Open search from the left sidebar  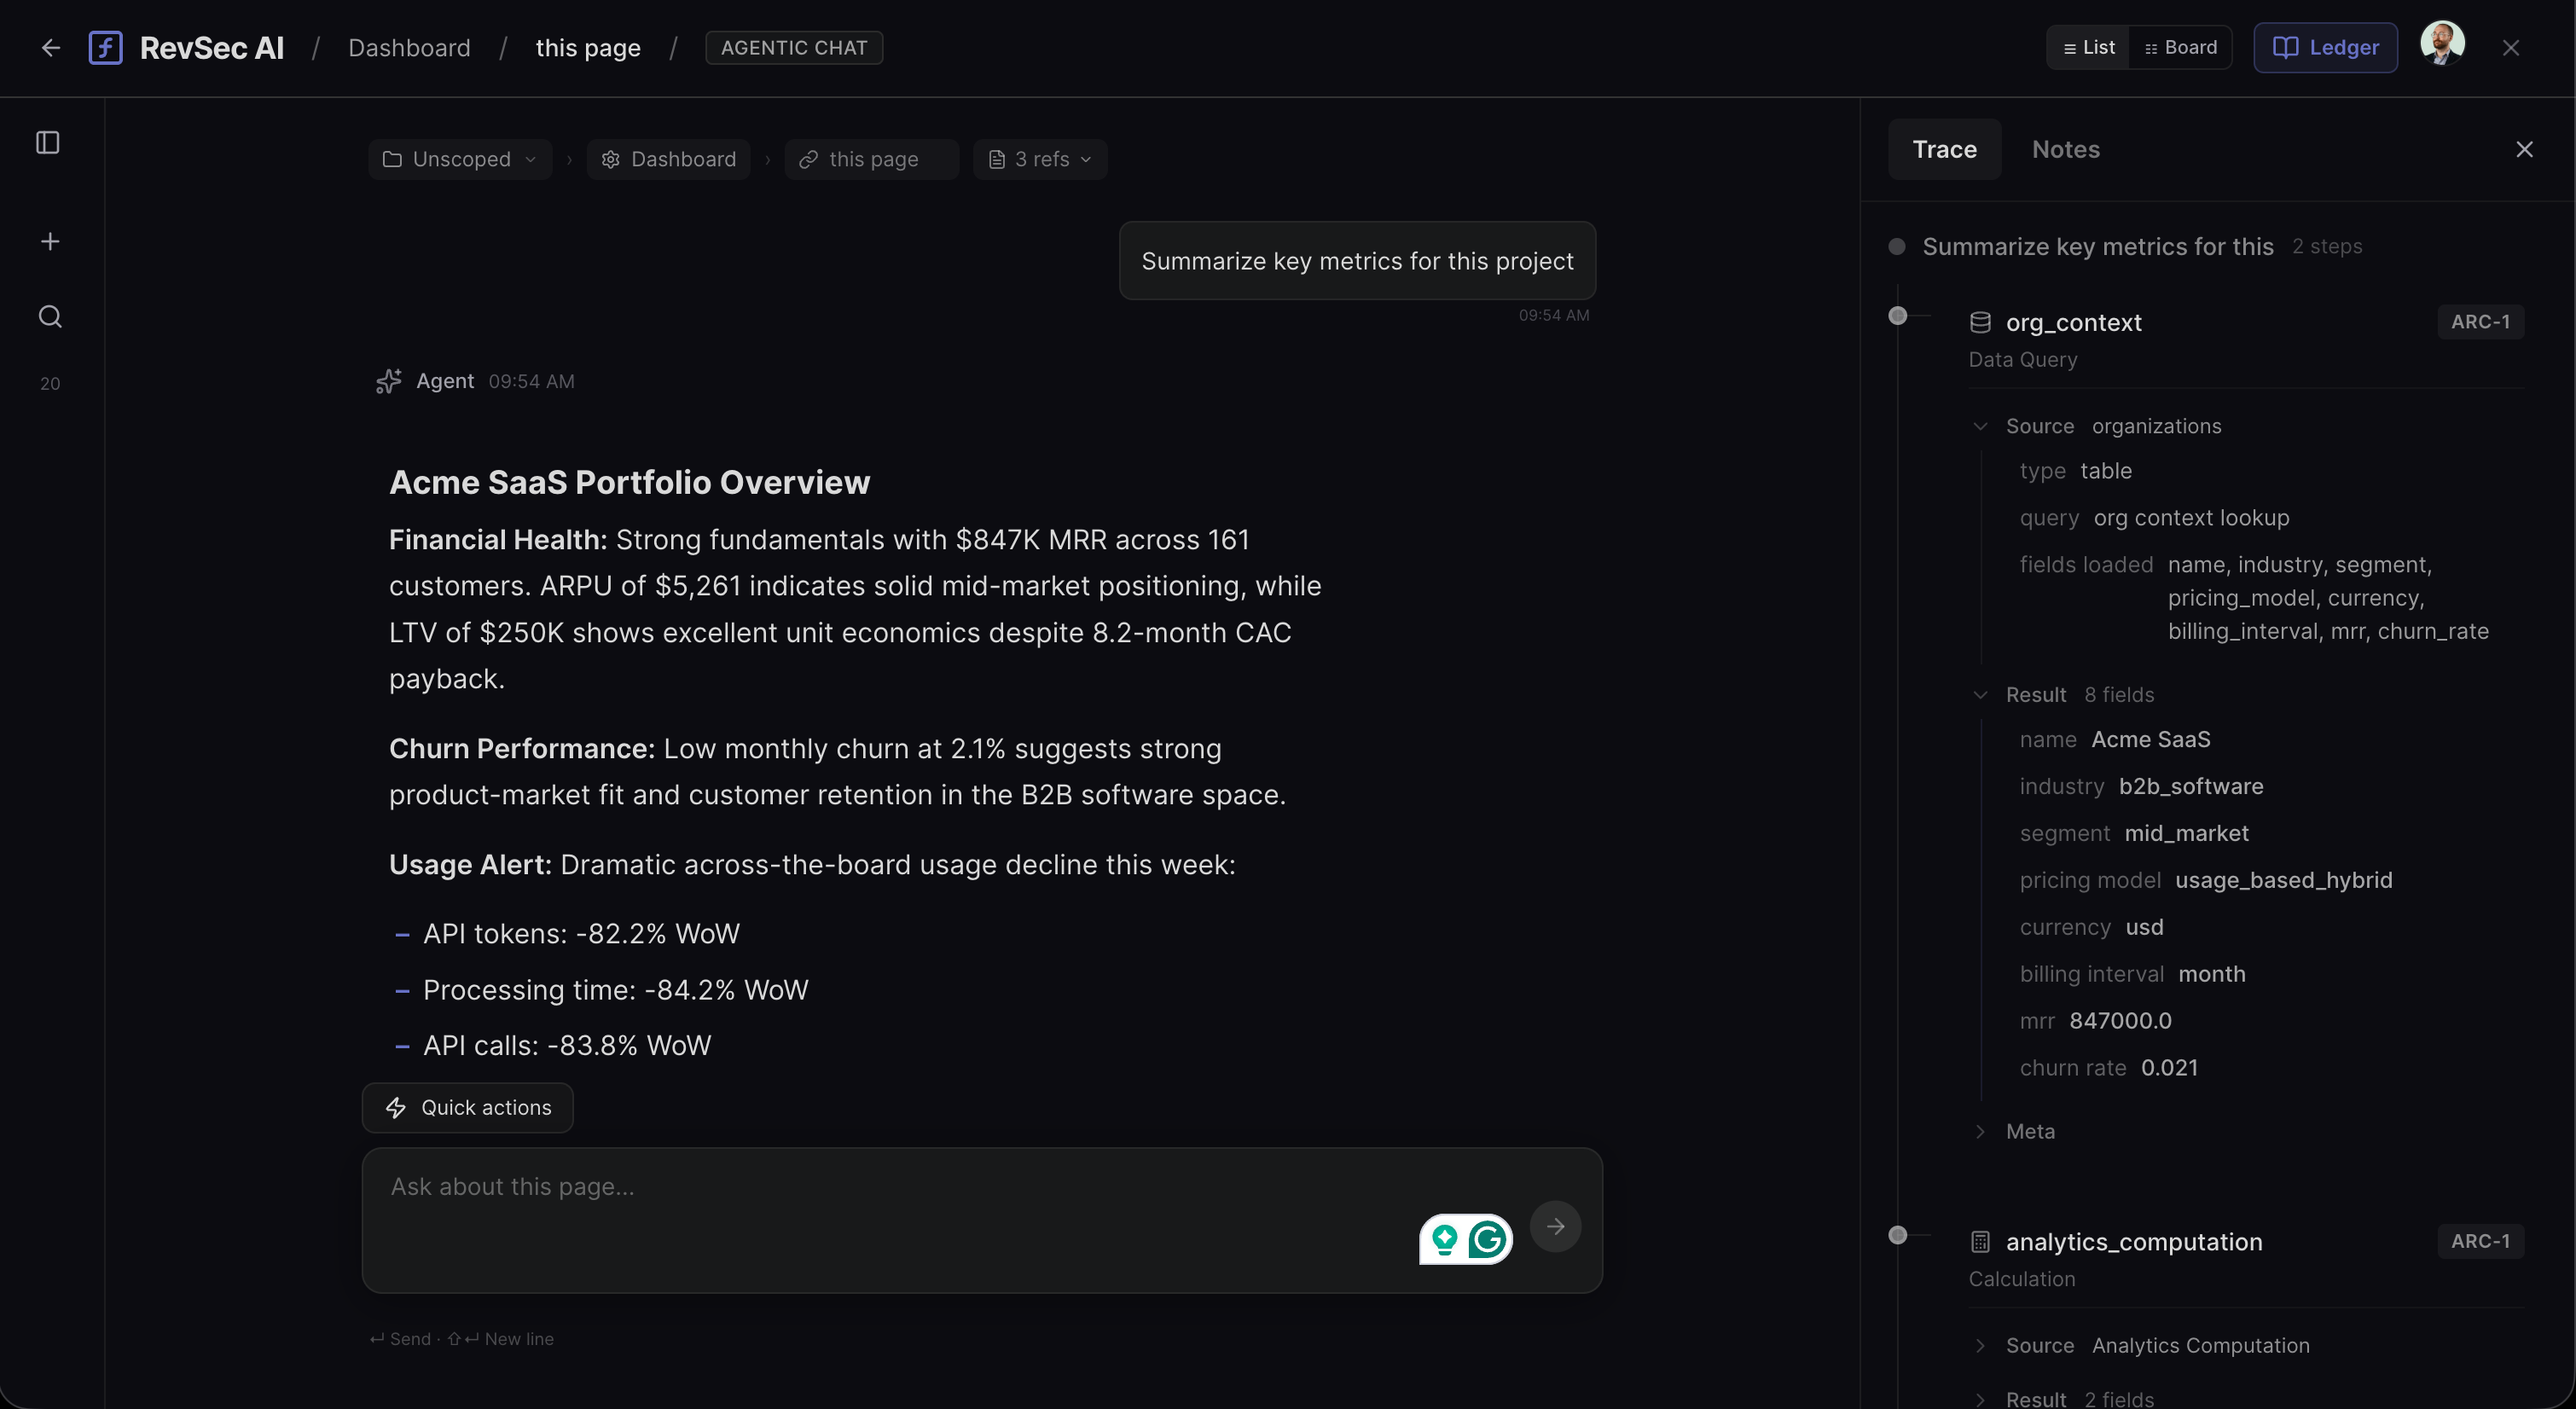tap(50, 317)
